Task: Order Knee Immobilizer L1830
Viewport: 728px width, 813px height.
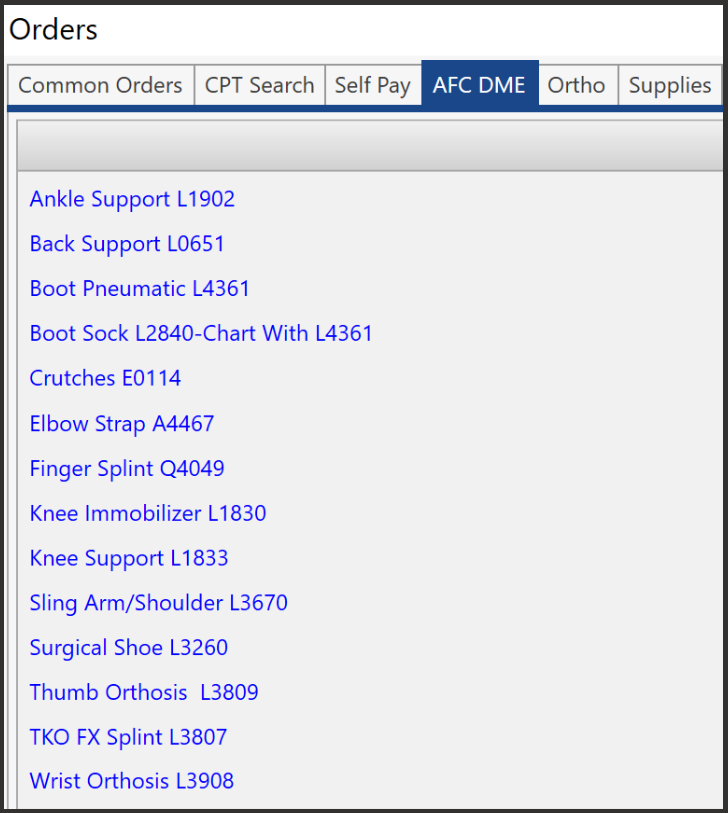Action: (x=148, y=514)
